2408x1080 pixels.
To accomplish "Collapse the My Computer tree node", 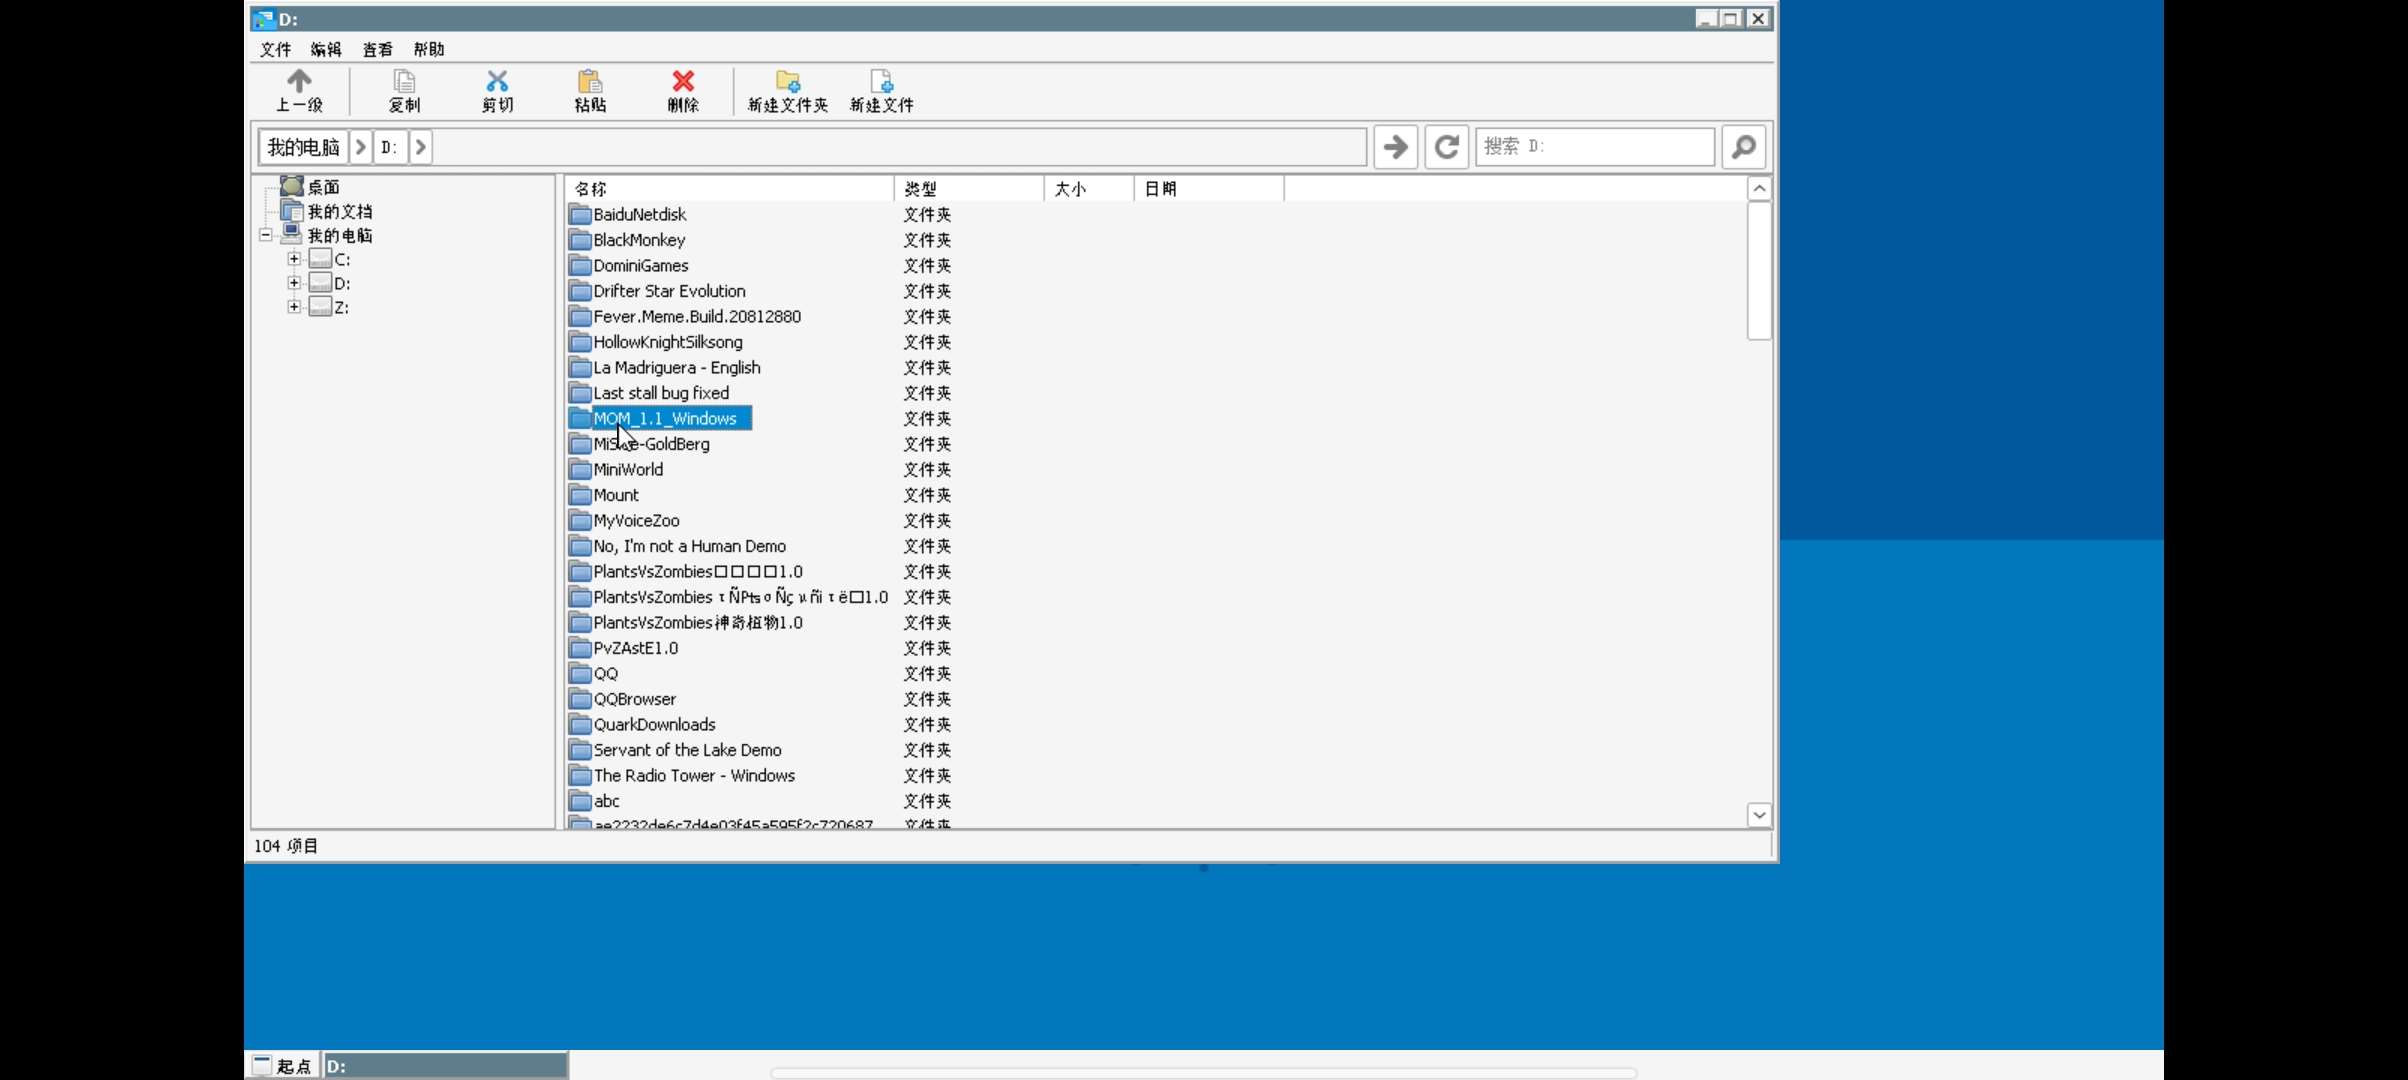I will [266, 235].
